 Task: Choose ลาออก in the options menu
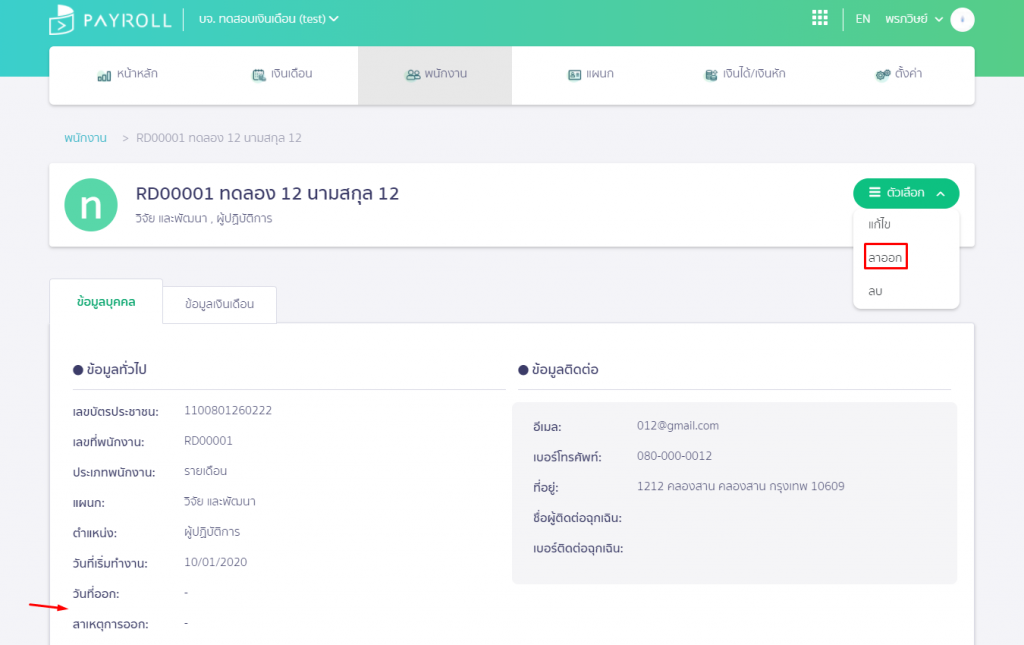(885, 257)
